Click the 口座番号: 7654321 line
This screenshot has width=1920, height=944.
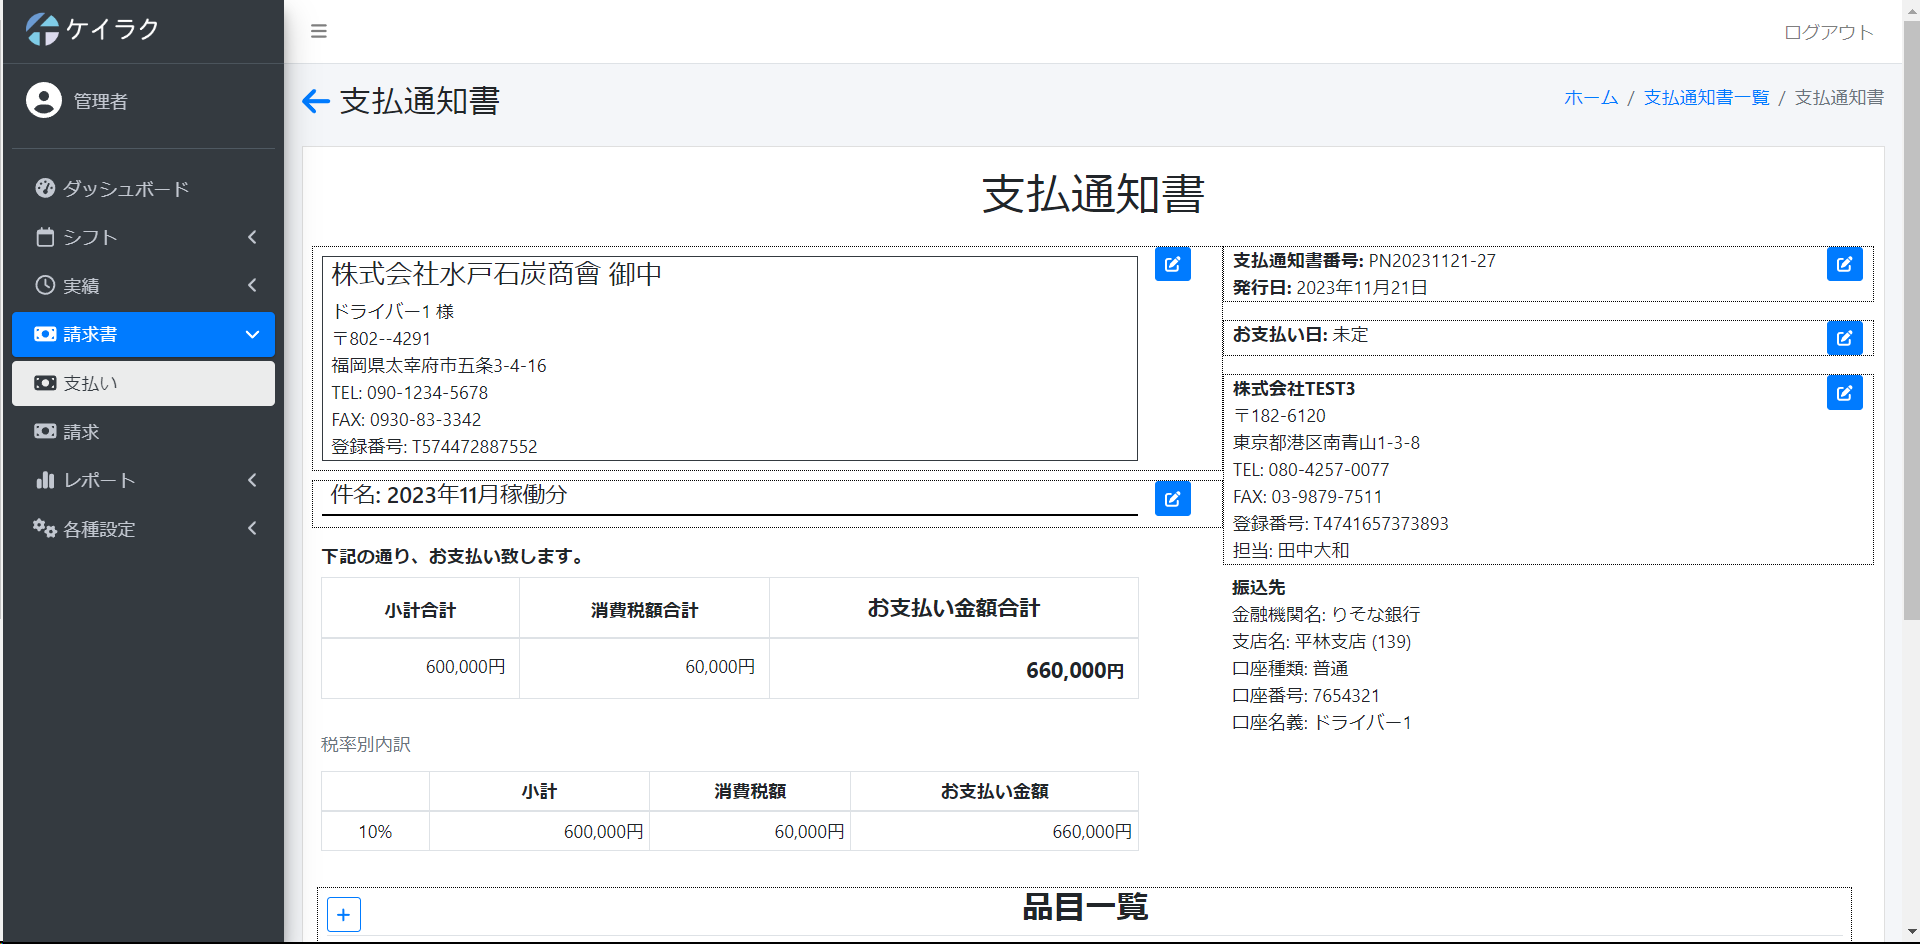point(1306,695)
